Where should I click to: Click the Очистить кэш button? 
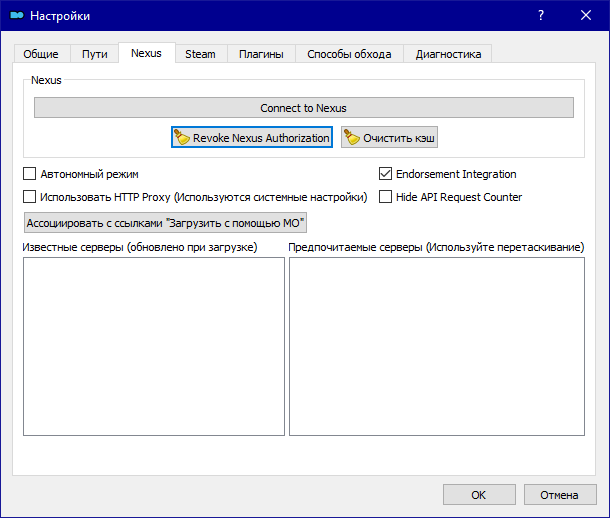click(389, 137)
